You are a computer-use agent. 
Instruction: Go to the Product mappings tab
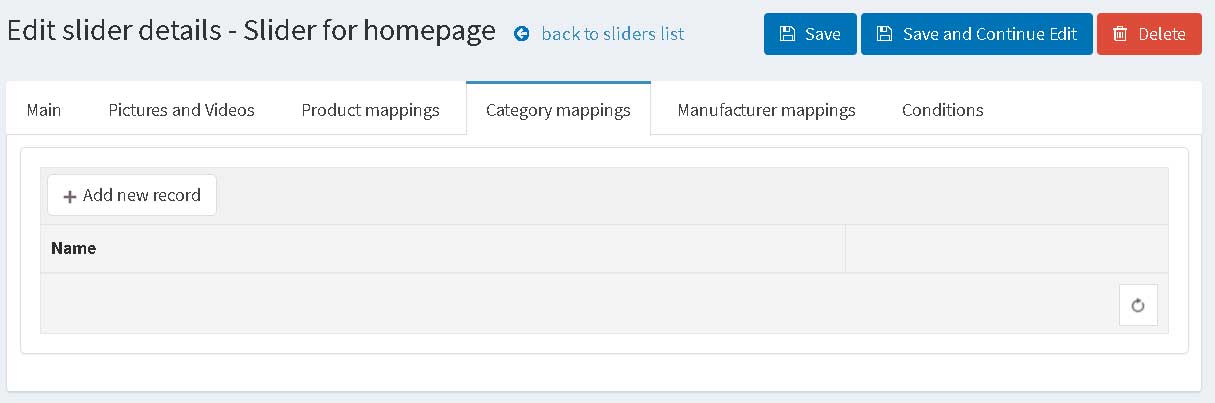coord(371,110)
